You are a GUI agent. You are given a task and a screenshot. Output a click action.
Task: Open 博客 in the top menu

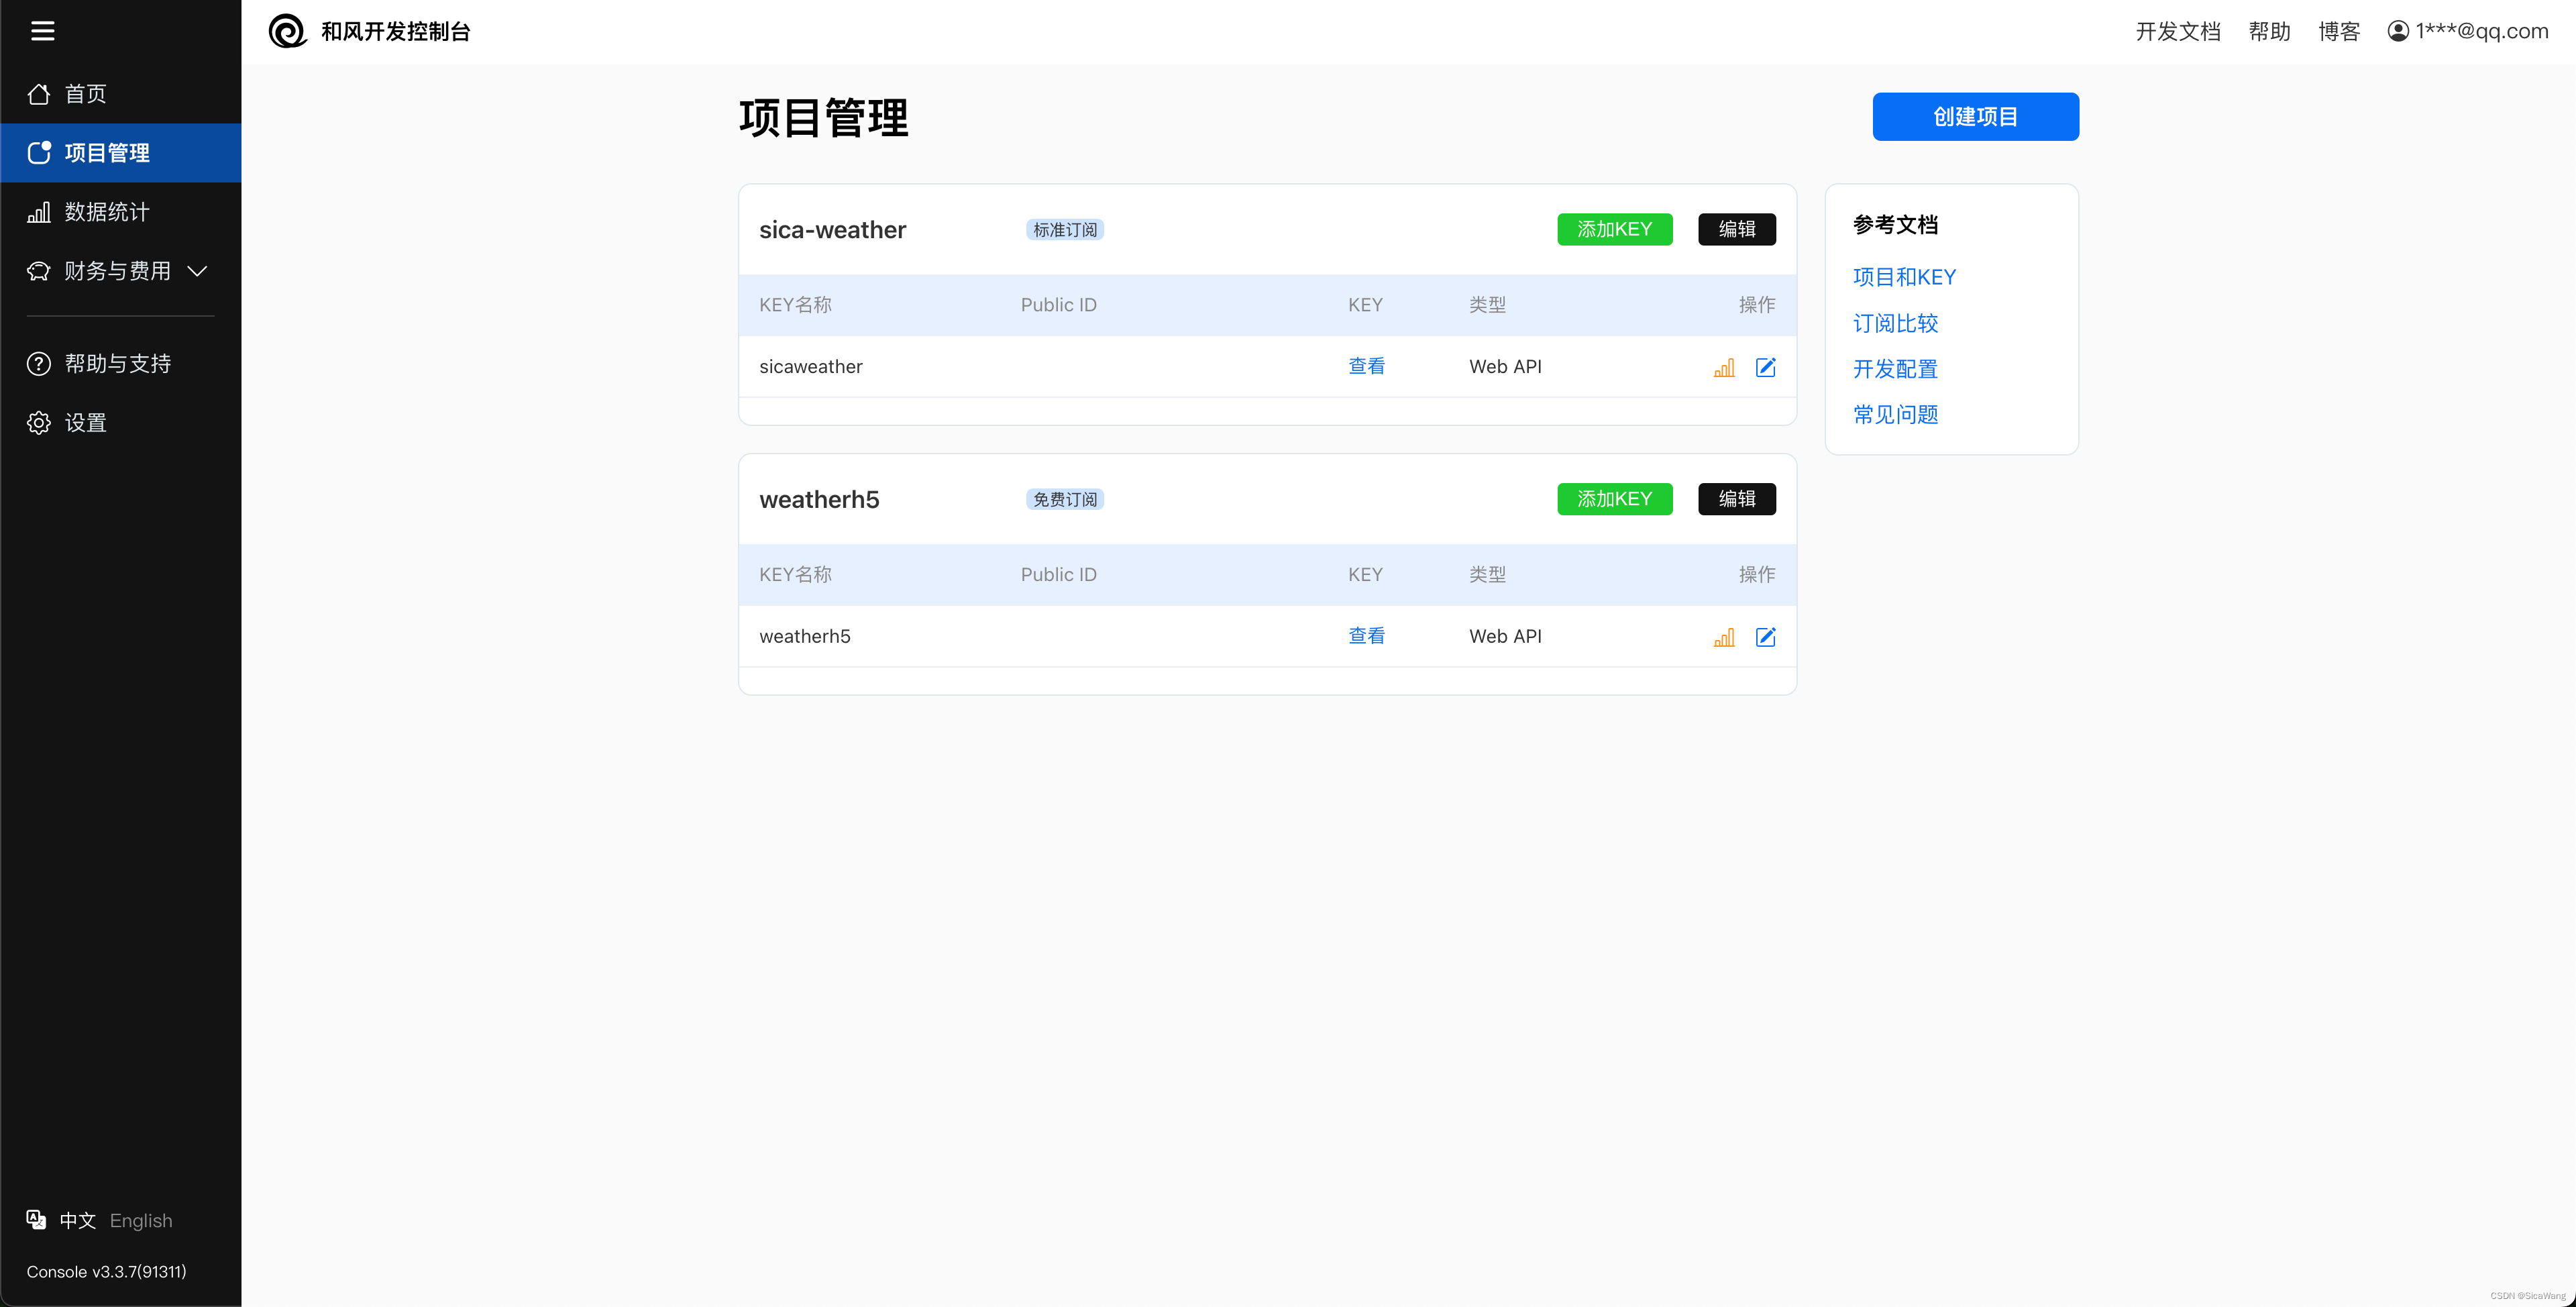coord(2339,31)
